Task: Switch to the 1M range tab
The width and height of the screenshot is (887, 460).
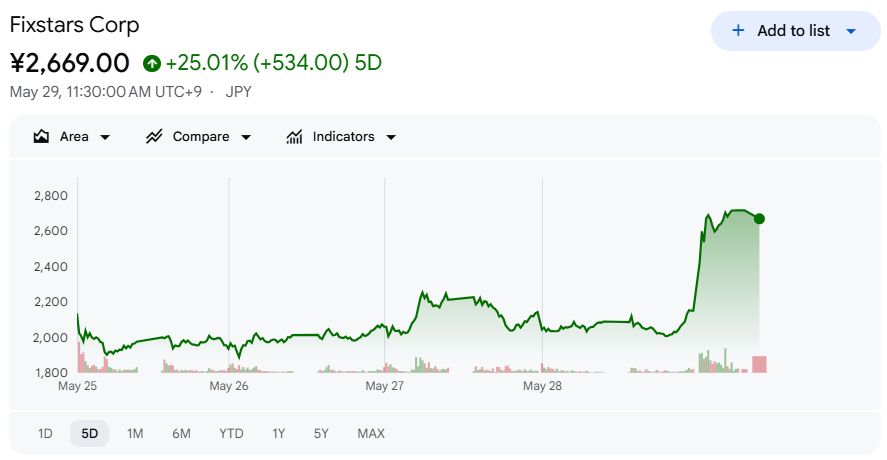Action: click(135, 433)
